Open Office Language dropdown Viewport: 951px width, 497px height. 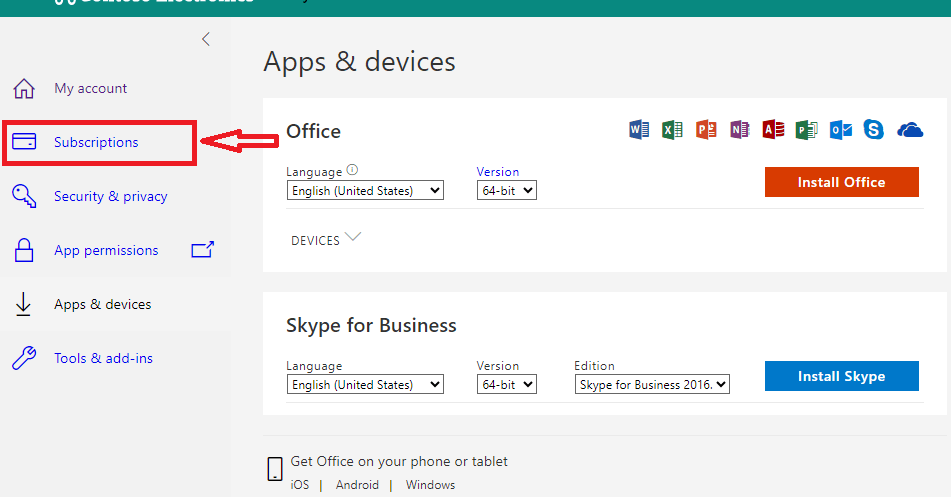tap(365, 191)
